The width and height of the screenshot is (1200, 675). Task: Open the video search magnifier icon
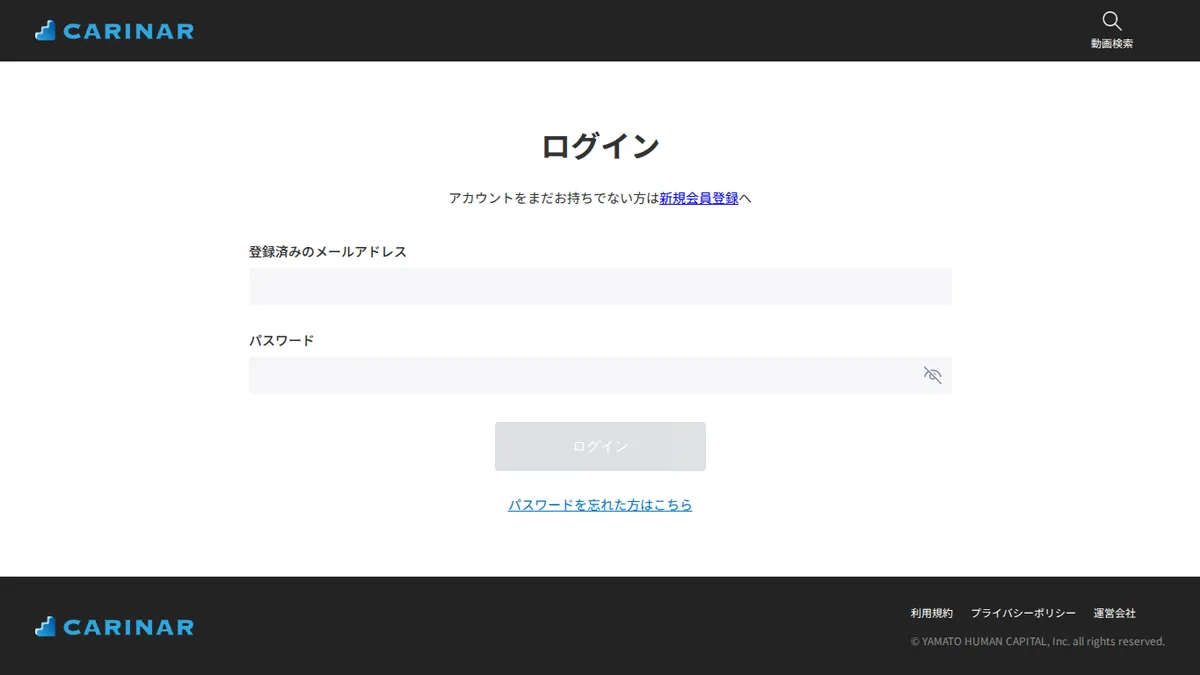pyautogui.click(x=1111, y=21)
